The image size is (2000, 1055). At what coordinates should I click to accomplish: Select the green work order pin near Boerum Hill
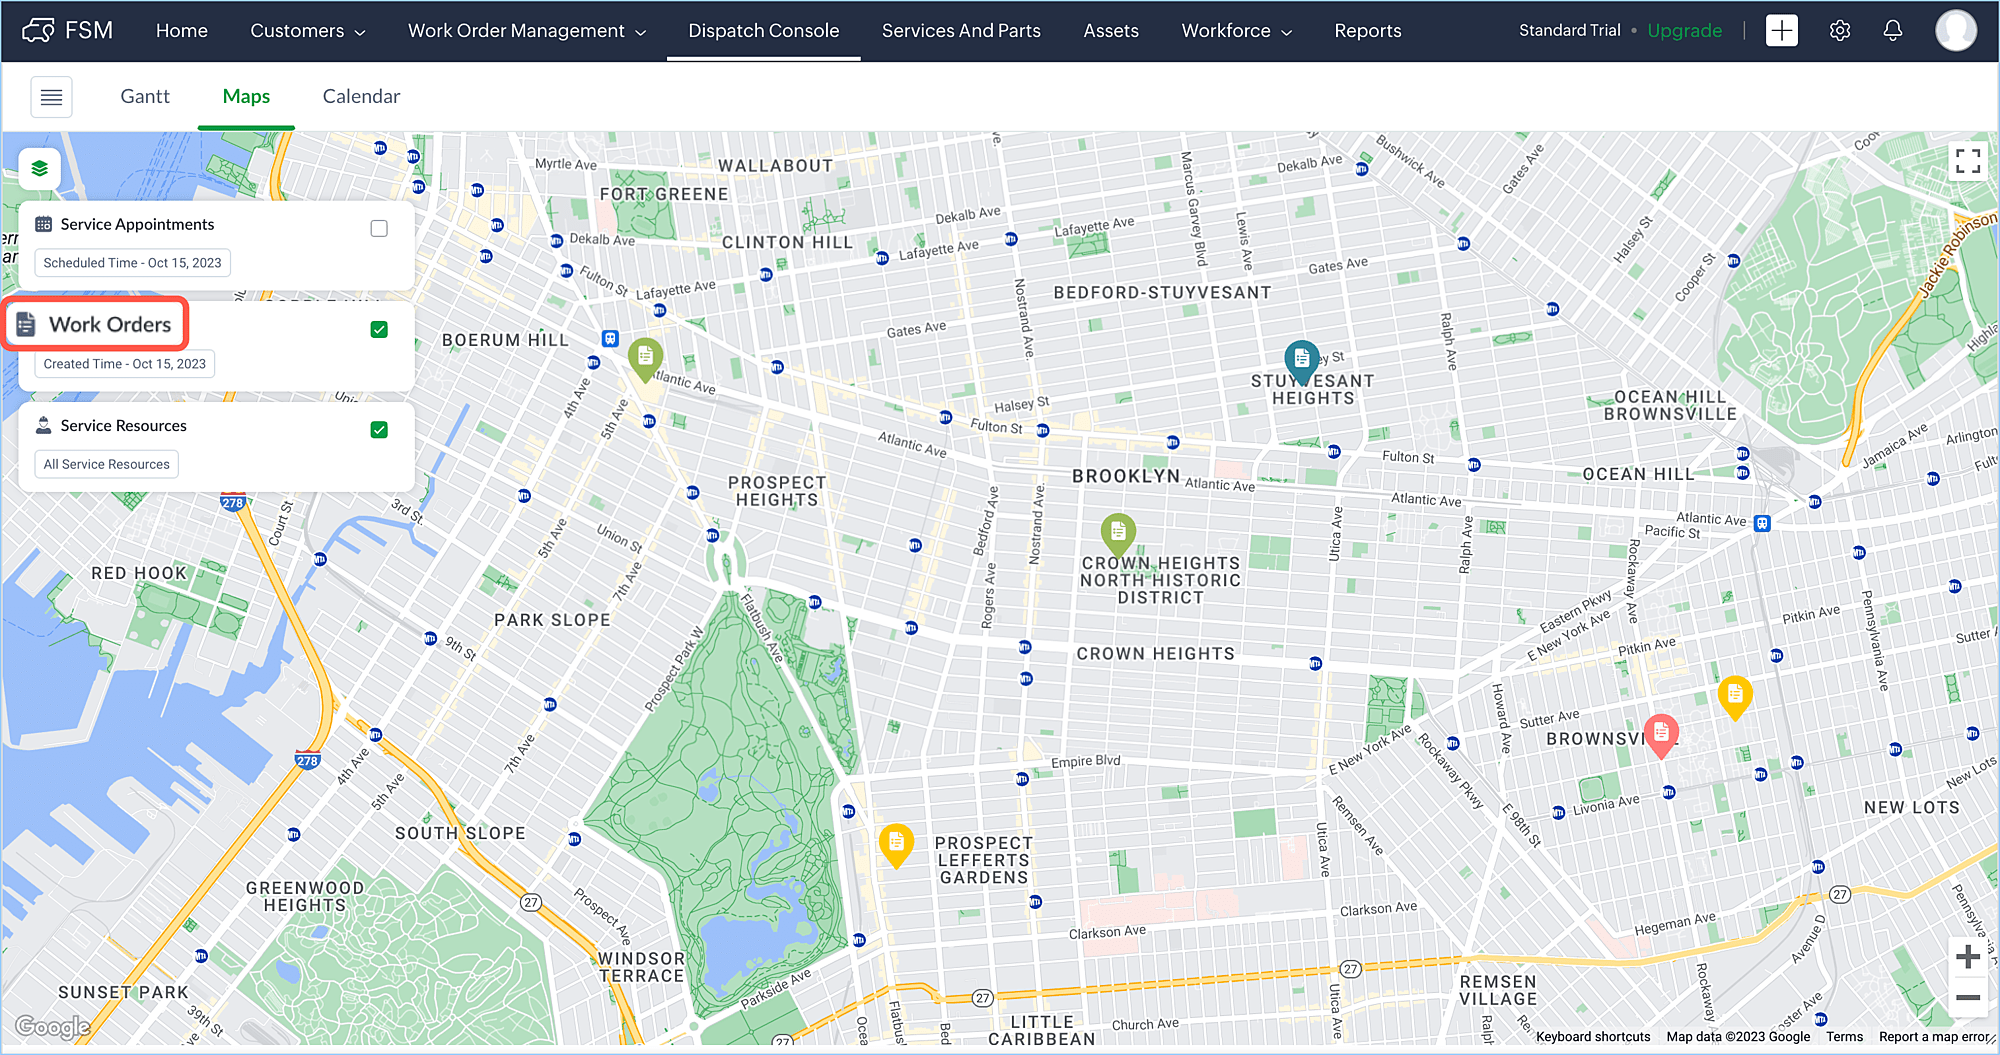click(x=645, y=358)
